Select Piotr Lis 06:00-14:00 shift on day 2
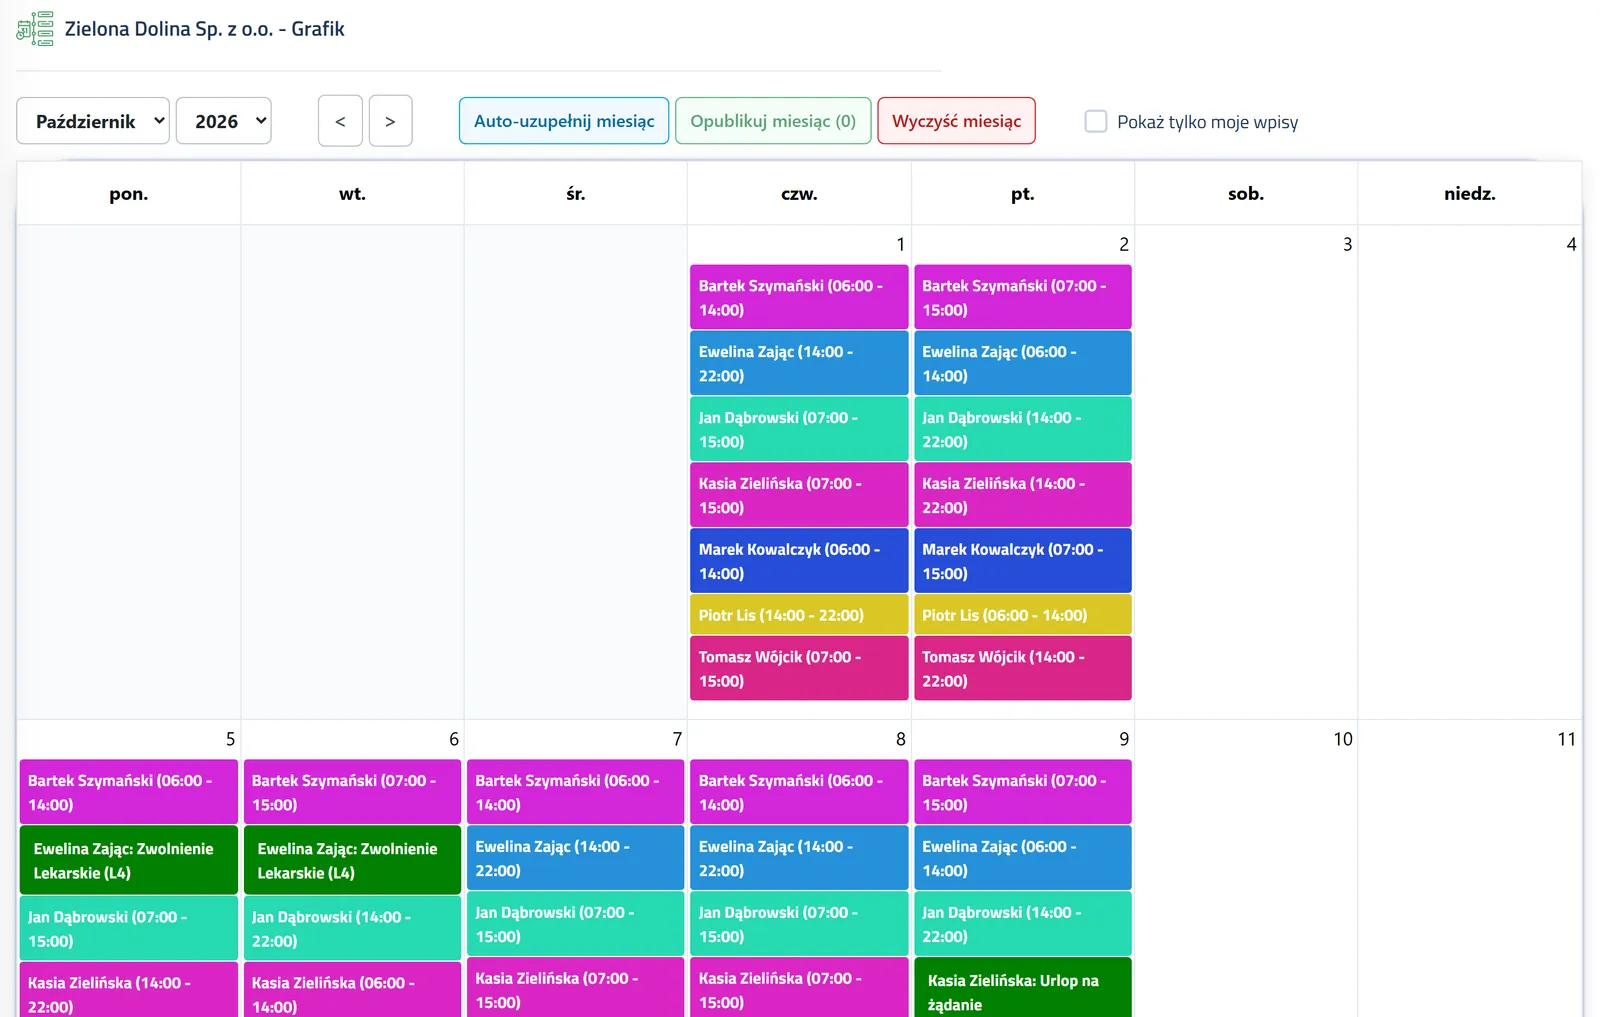Screen dimensions: 1600x1017 coord(1023,615)
